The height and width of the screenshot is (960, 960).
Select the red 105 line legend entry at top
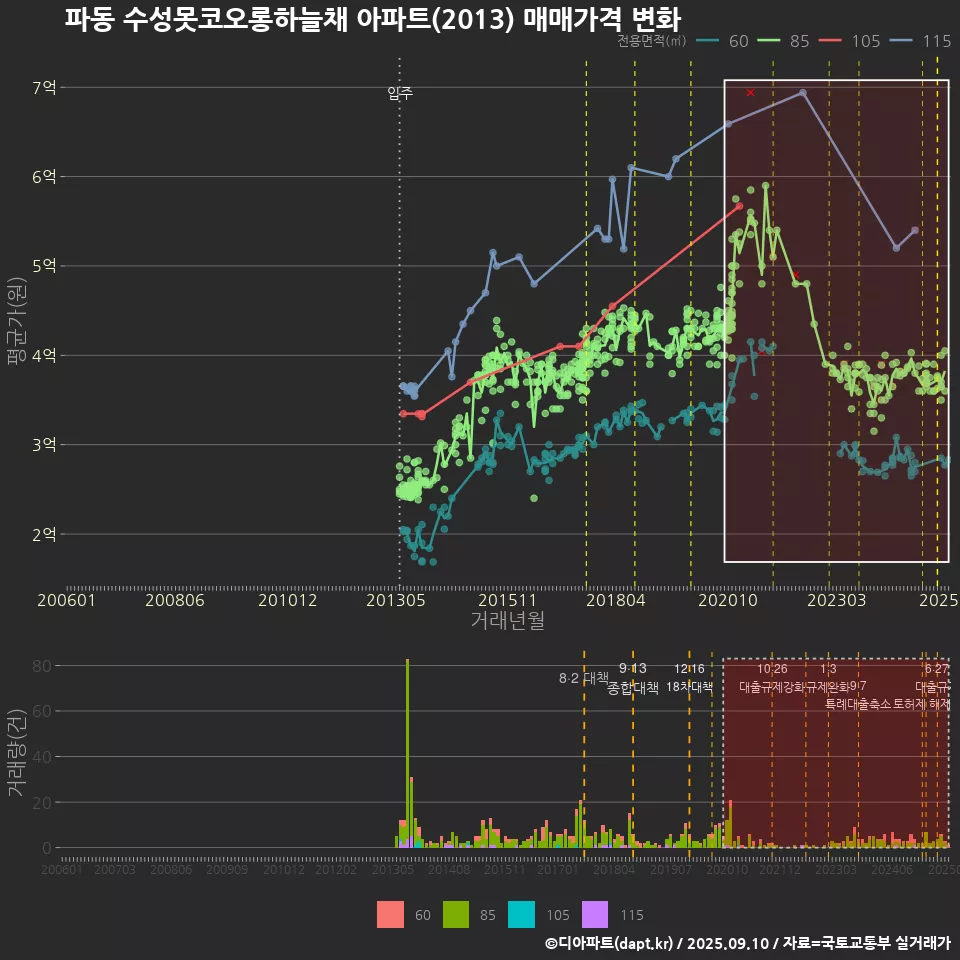pyautogui.click(x=850, y=41)
